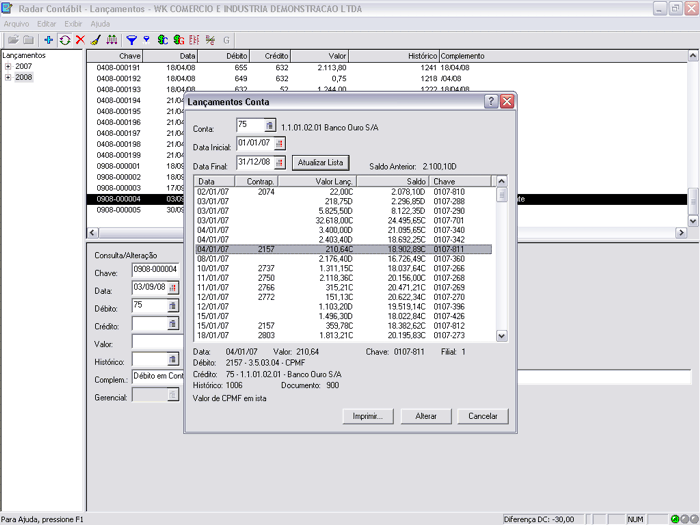
Task: Click the blue plus new entry icon
Action: point(49,40)
